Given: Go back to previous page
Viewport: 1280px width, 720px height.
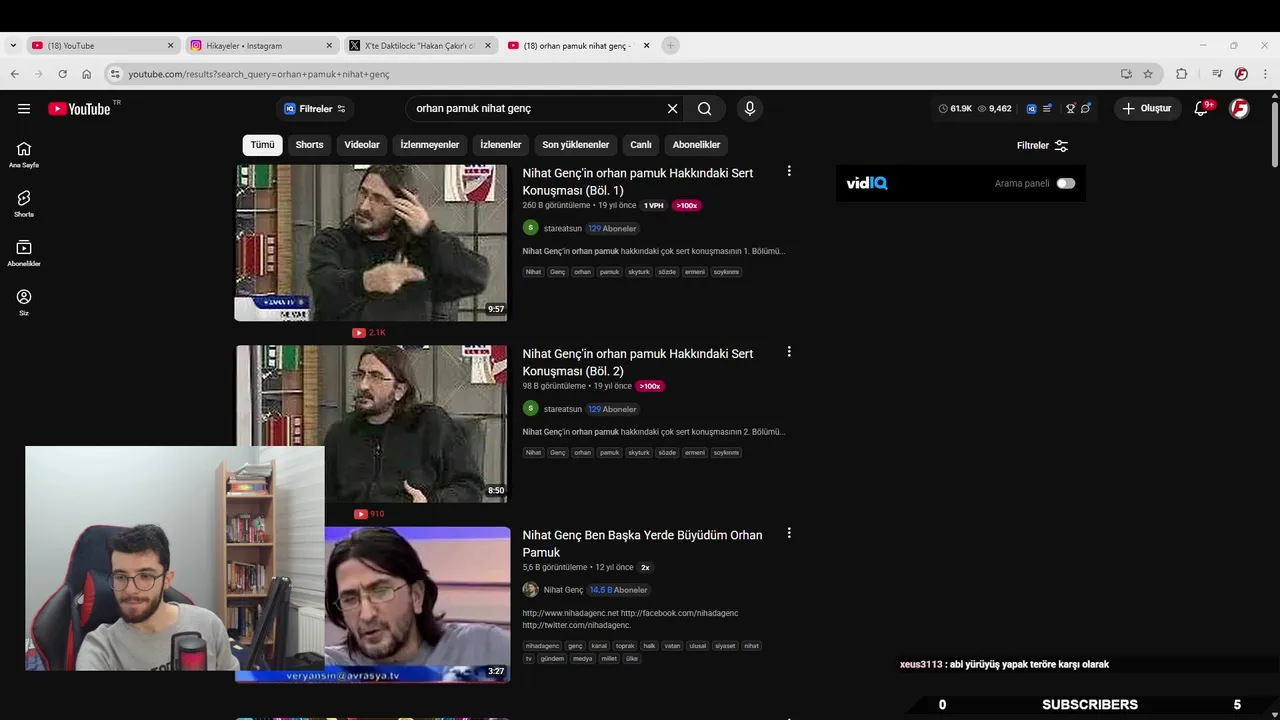Looking at the screenshot, I should [x=14, y=74].
